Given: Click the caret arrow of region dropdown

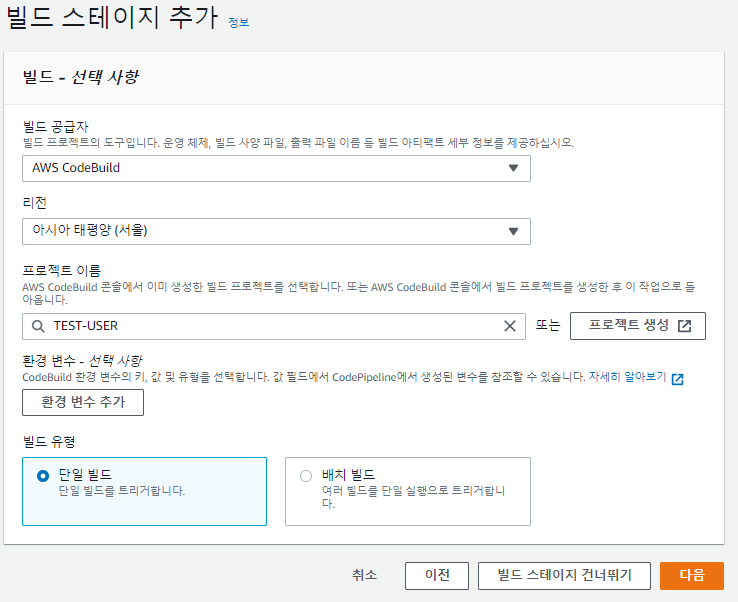Looking at the screenshot, I should (513, 231).
